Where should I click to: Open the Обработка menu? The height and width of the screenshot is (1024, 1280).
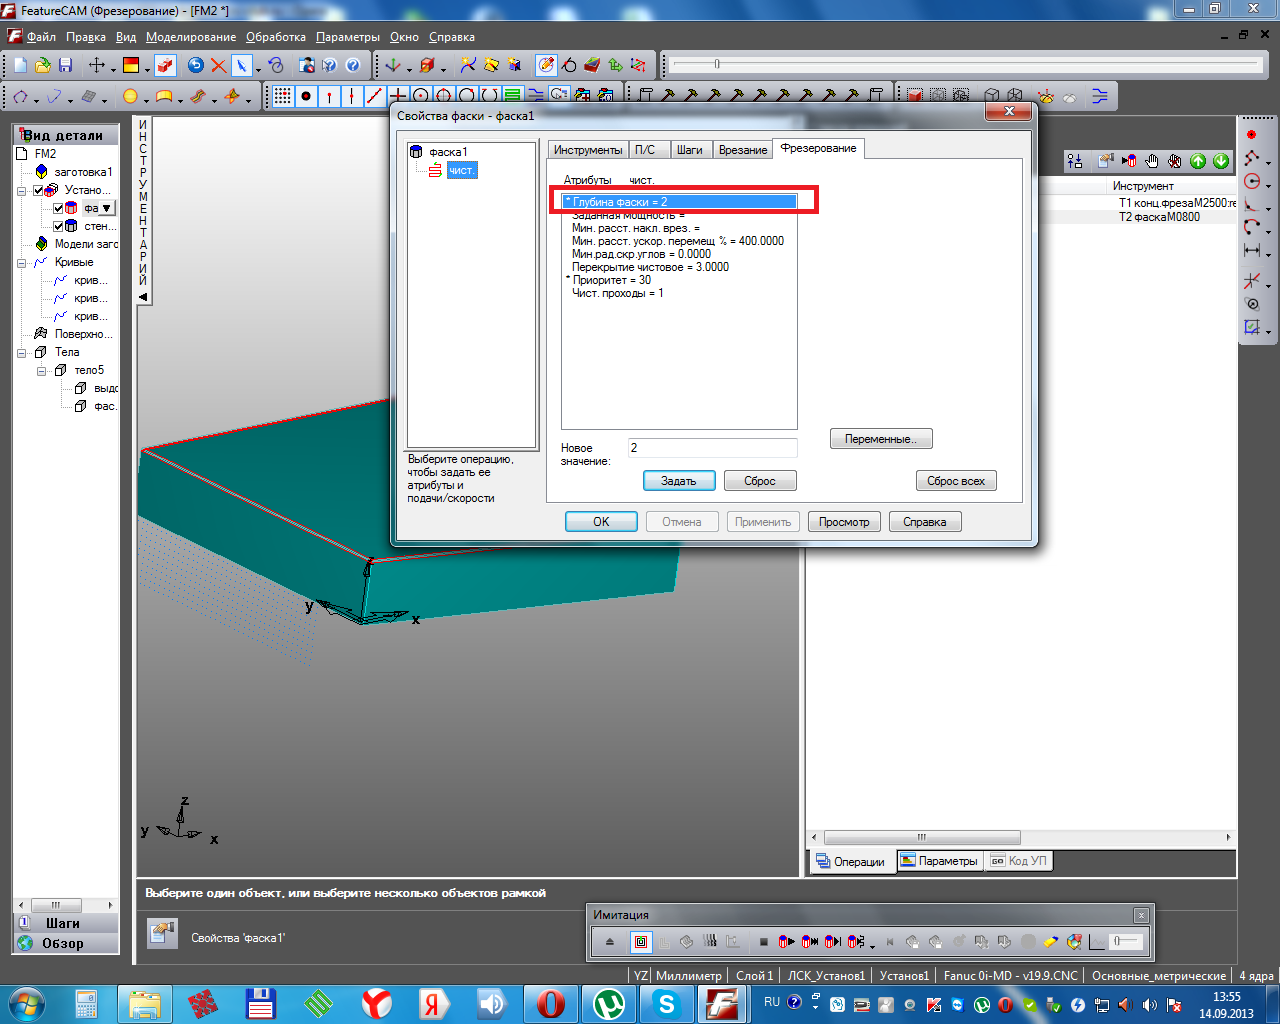point(276,37)
